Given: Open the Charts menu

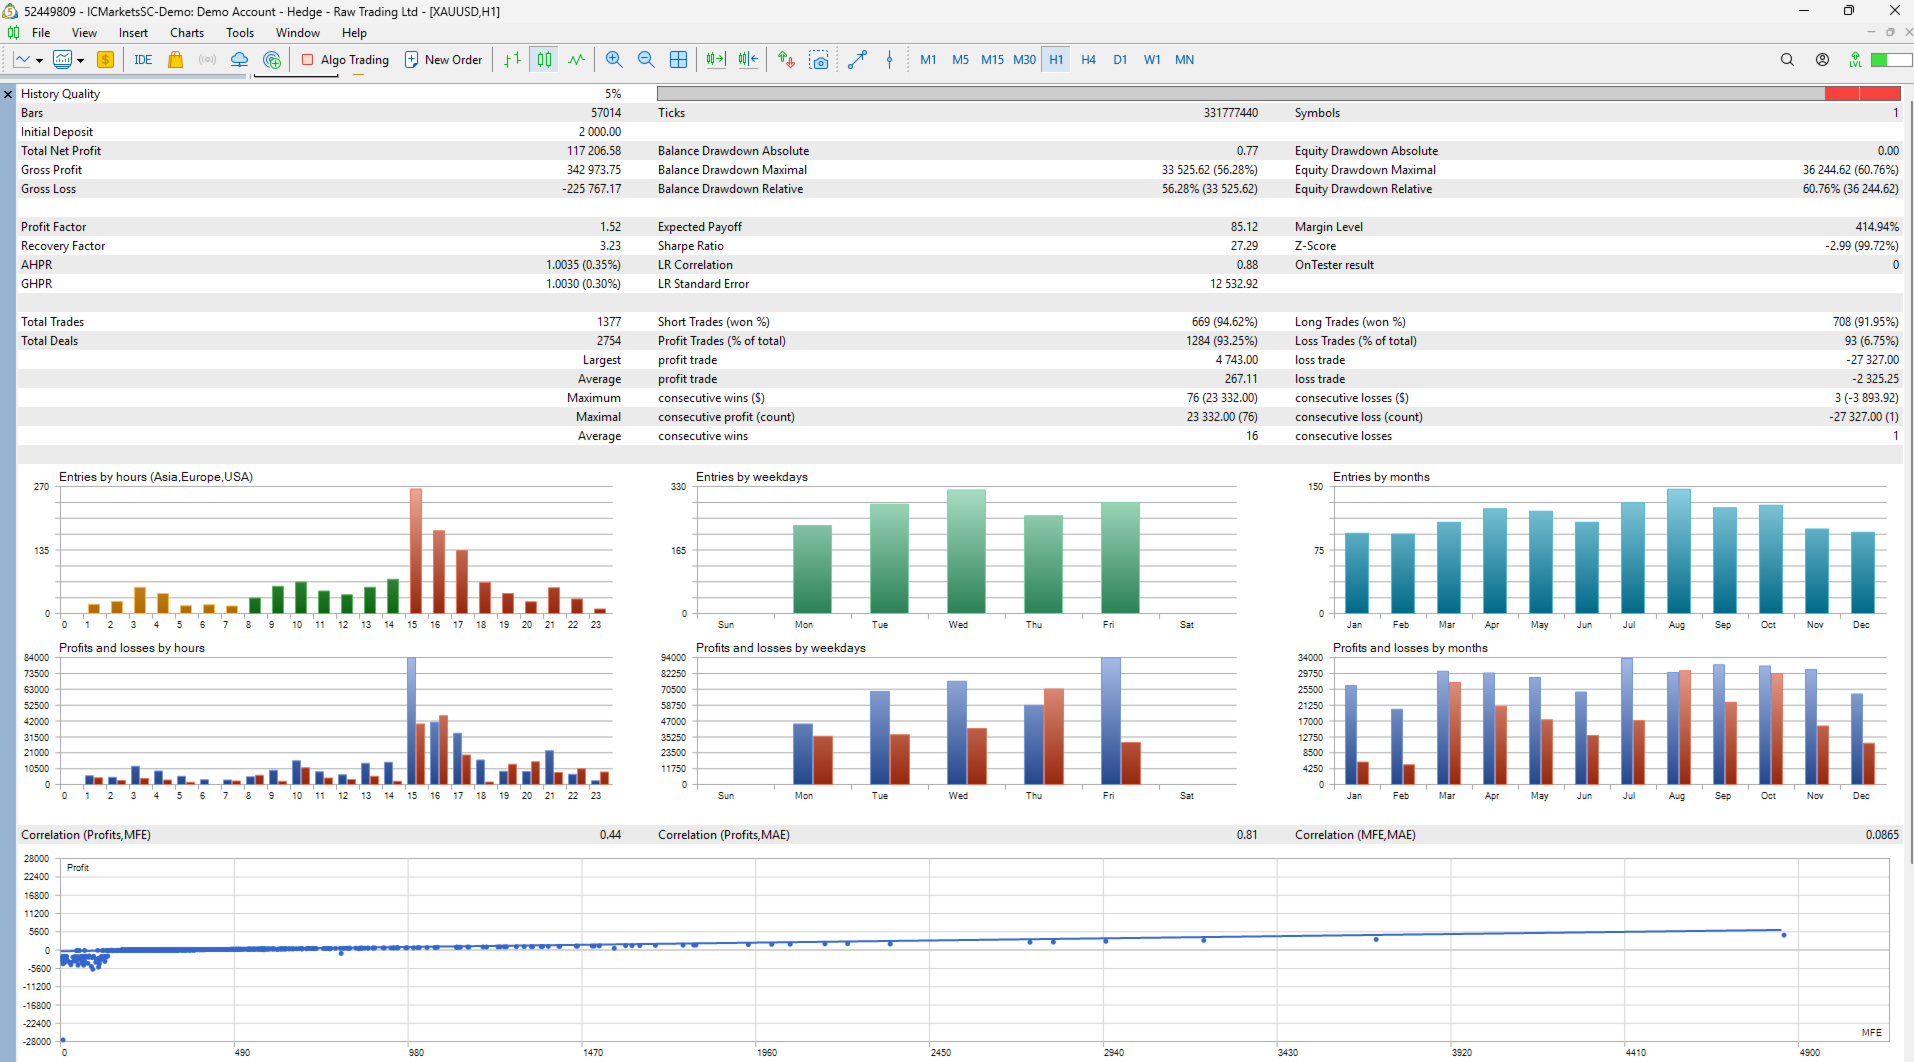Looking at the screenshot, I should [187, 33].
